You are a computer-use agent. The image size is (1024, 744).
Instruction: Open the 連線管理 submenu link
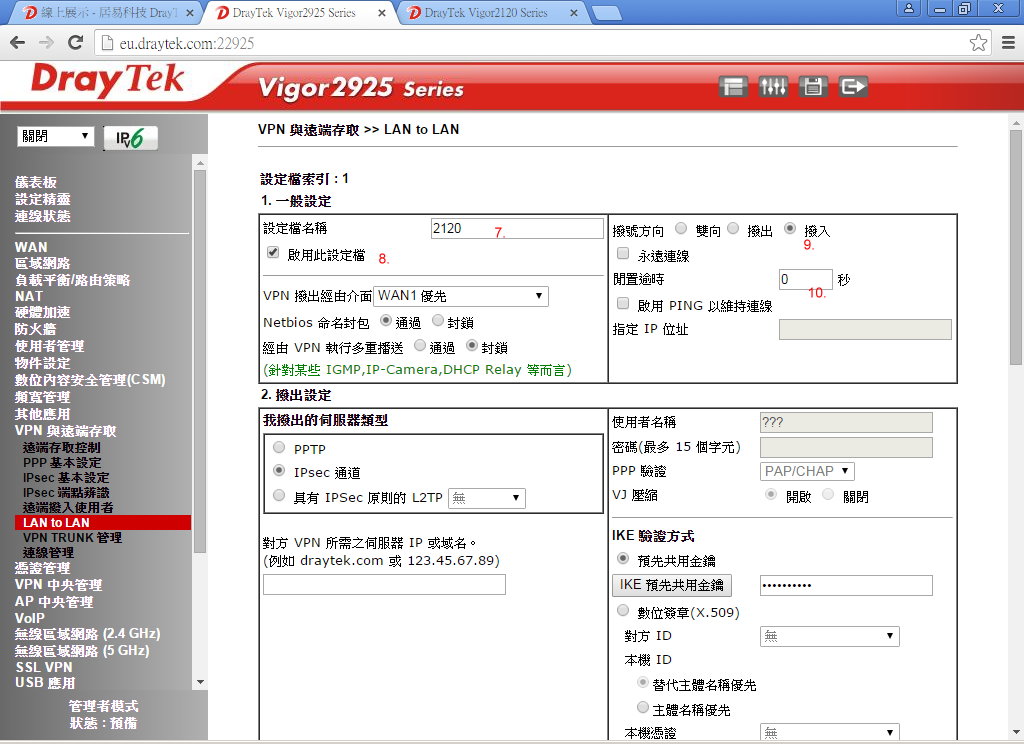[48, 553]
